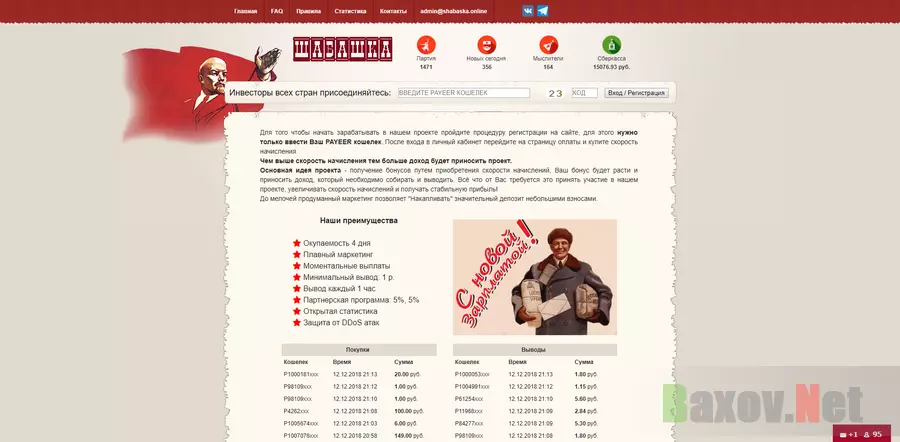Click the Вход / Регистрация button

coord(637,93)
